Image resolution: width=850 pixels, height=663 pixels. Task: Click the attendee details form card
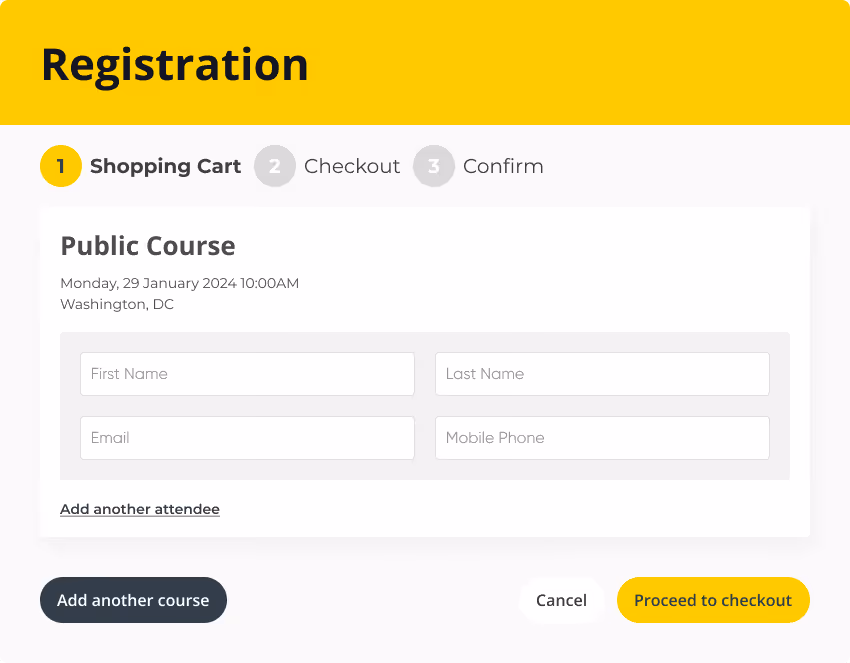pos(425,405)
